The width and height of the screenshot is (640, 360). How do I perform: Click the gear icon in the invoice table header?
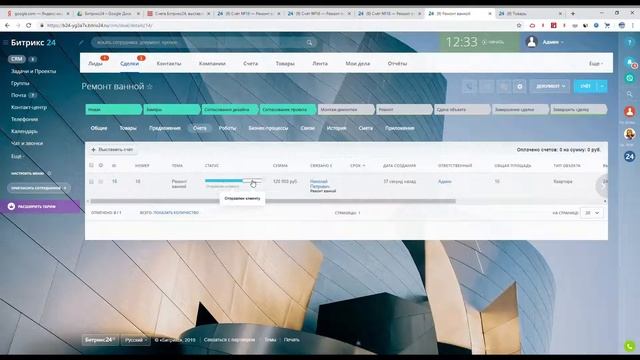click(101, 165)
